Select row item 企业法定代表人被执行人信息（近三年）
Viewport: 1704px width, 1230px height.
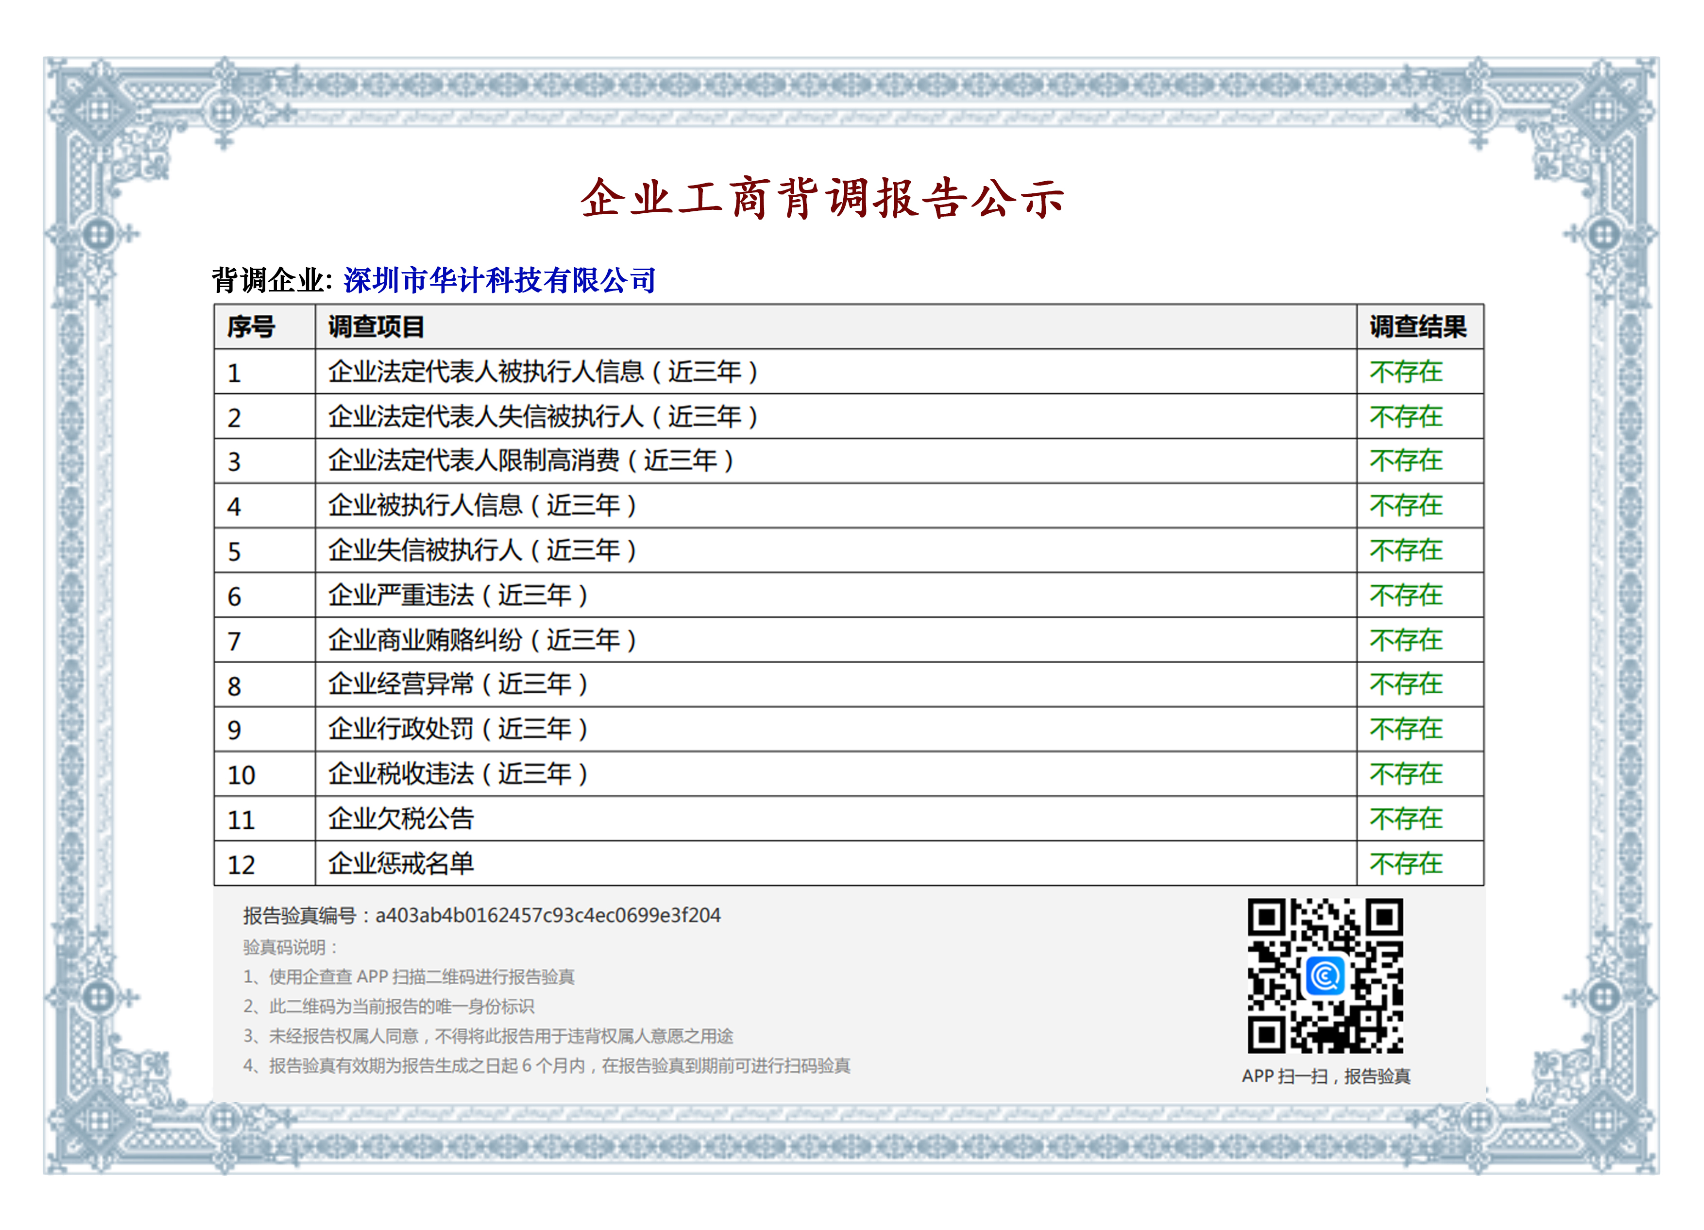pos(543,372)
